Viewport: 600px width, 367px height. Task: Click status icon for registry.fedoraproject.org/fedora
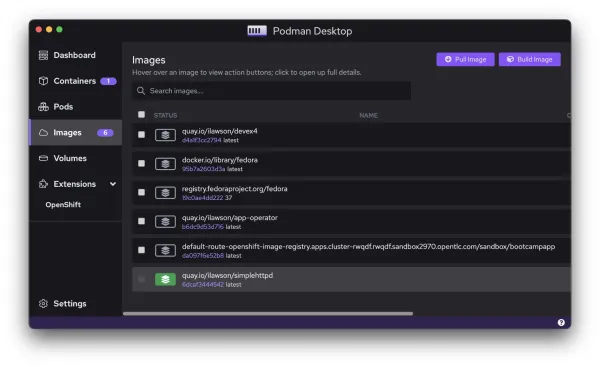[x=165, y=192]
